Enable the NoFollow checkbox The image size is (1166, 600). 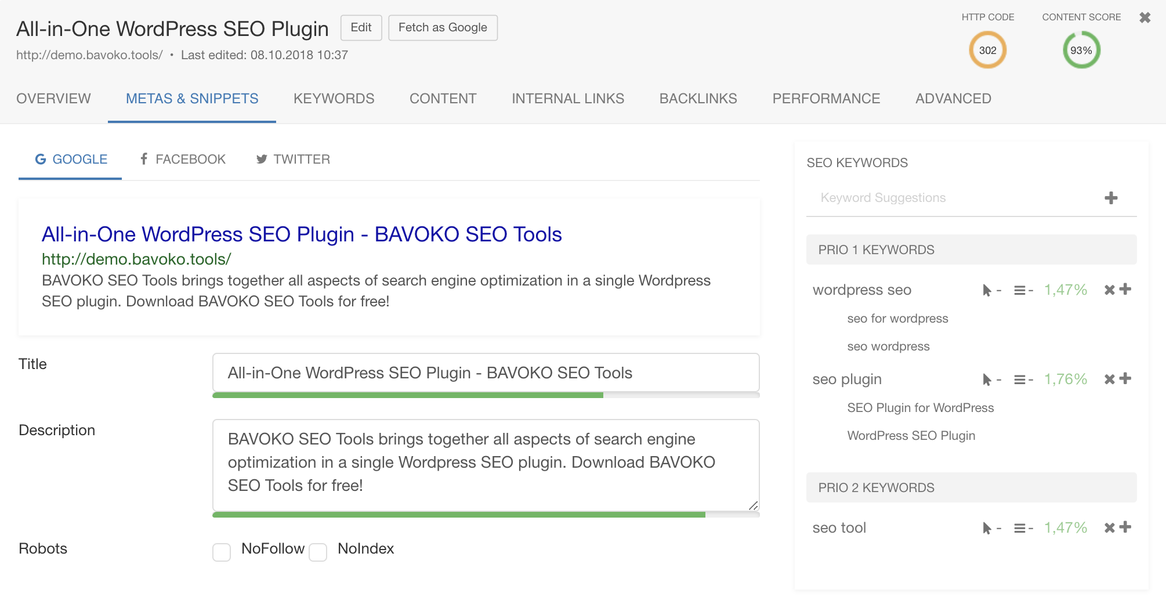point(222,552)
